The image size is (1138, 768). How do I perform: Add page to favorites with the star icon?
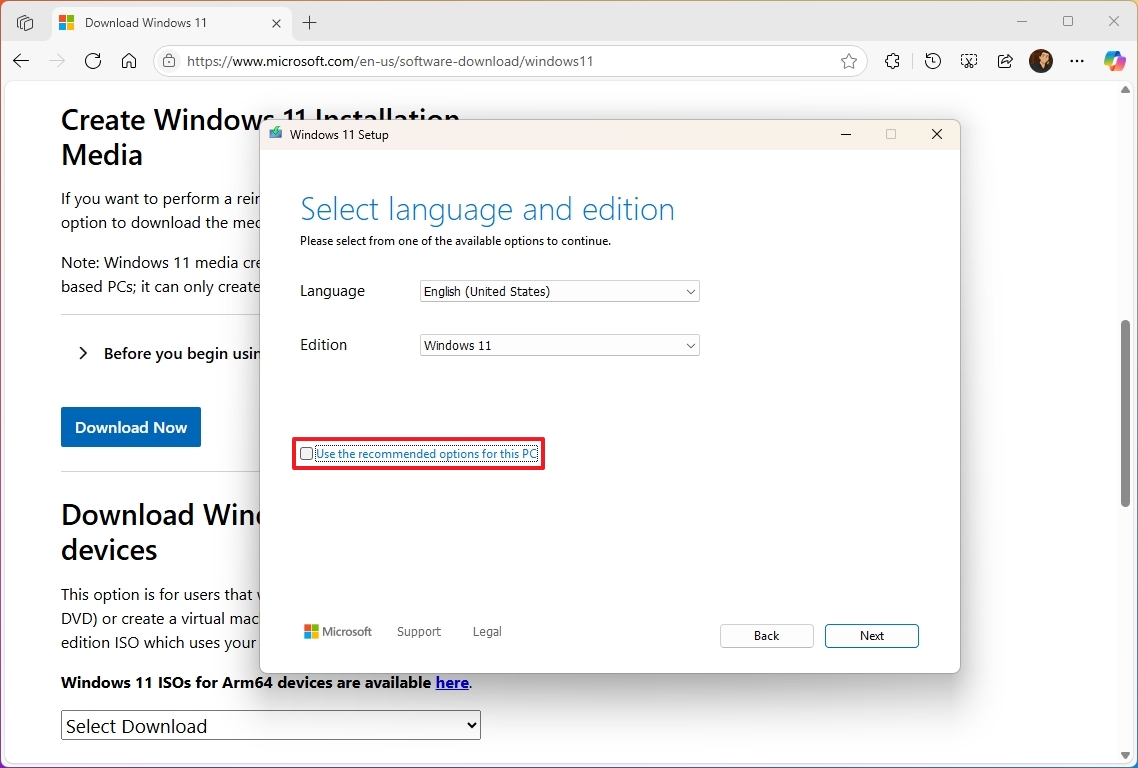(849, 61)
